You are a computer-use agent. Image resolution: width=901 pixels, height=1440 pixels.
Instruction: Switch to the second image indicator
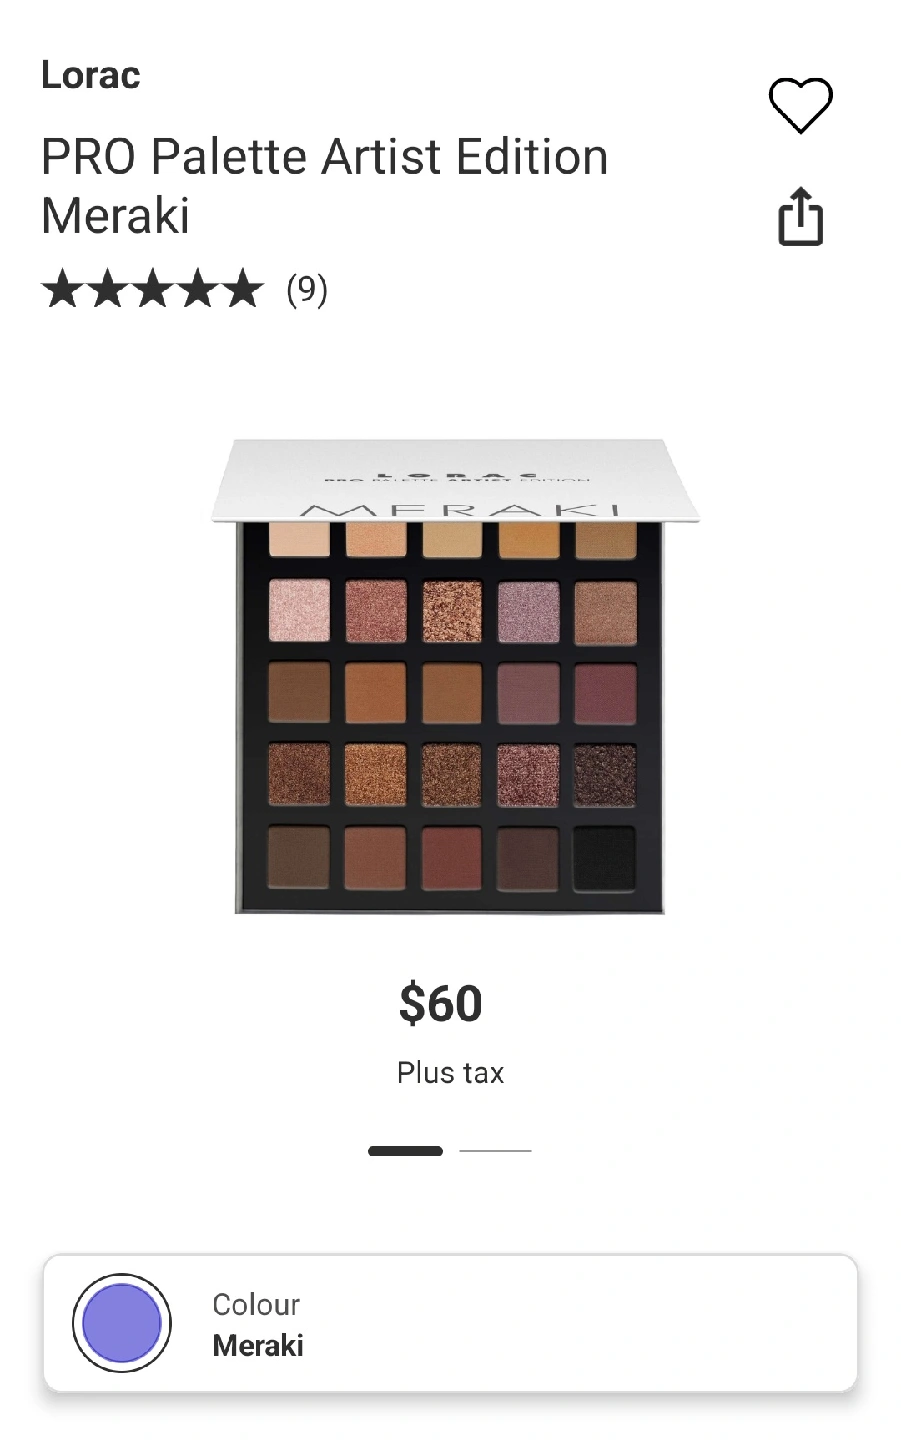click(x=495, y=1151)
